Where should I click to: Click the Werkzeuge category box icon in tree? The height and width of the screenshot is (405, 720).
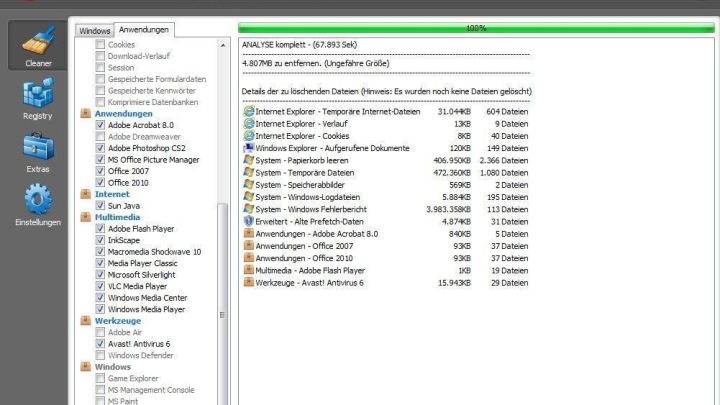coord(85,321)
